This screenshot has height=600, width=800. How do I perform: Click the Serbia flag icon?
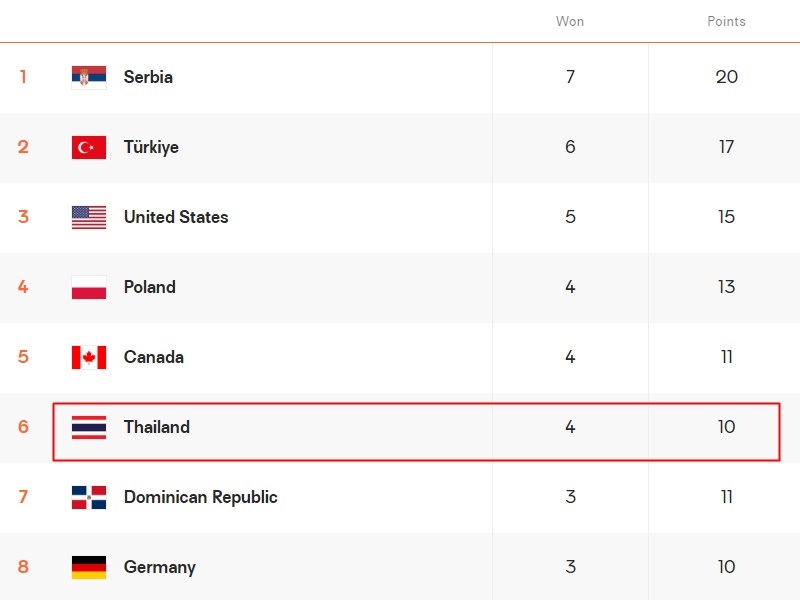pos(89,77)
